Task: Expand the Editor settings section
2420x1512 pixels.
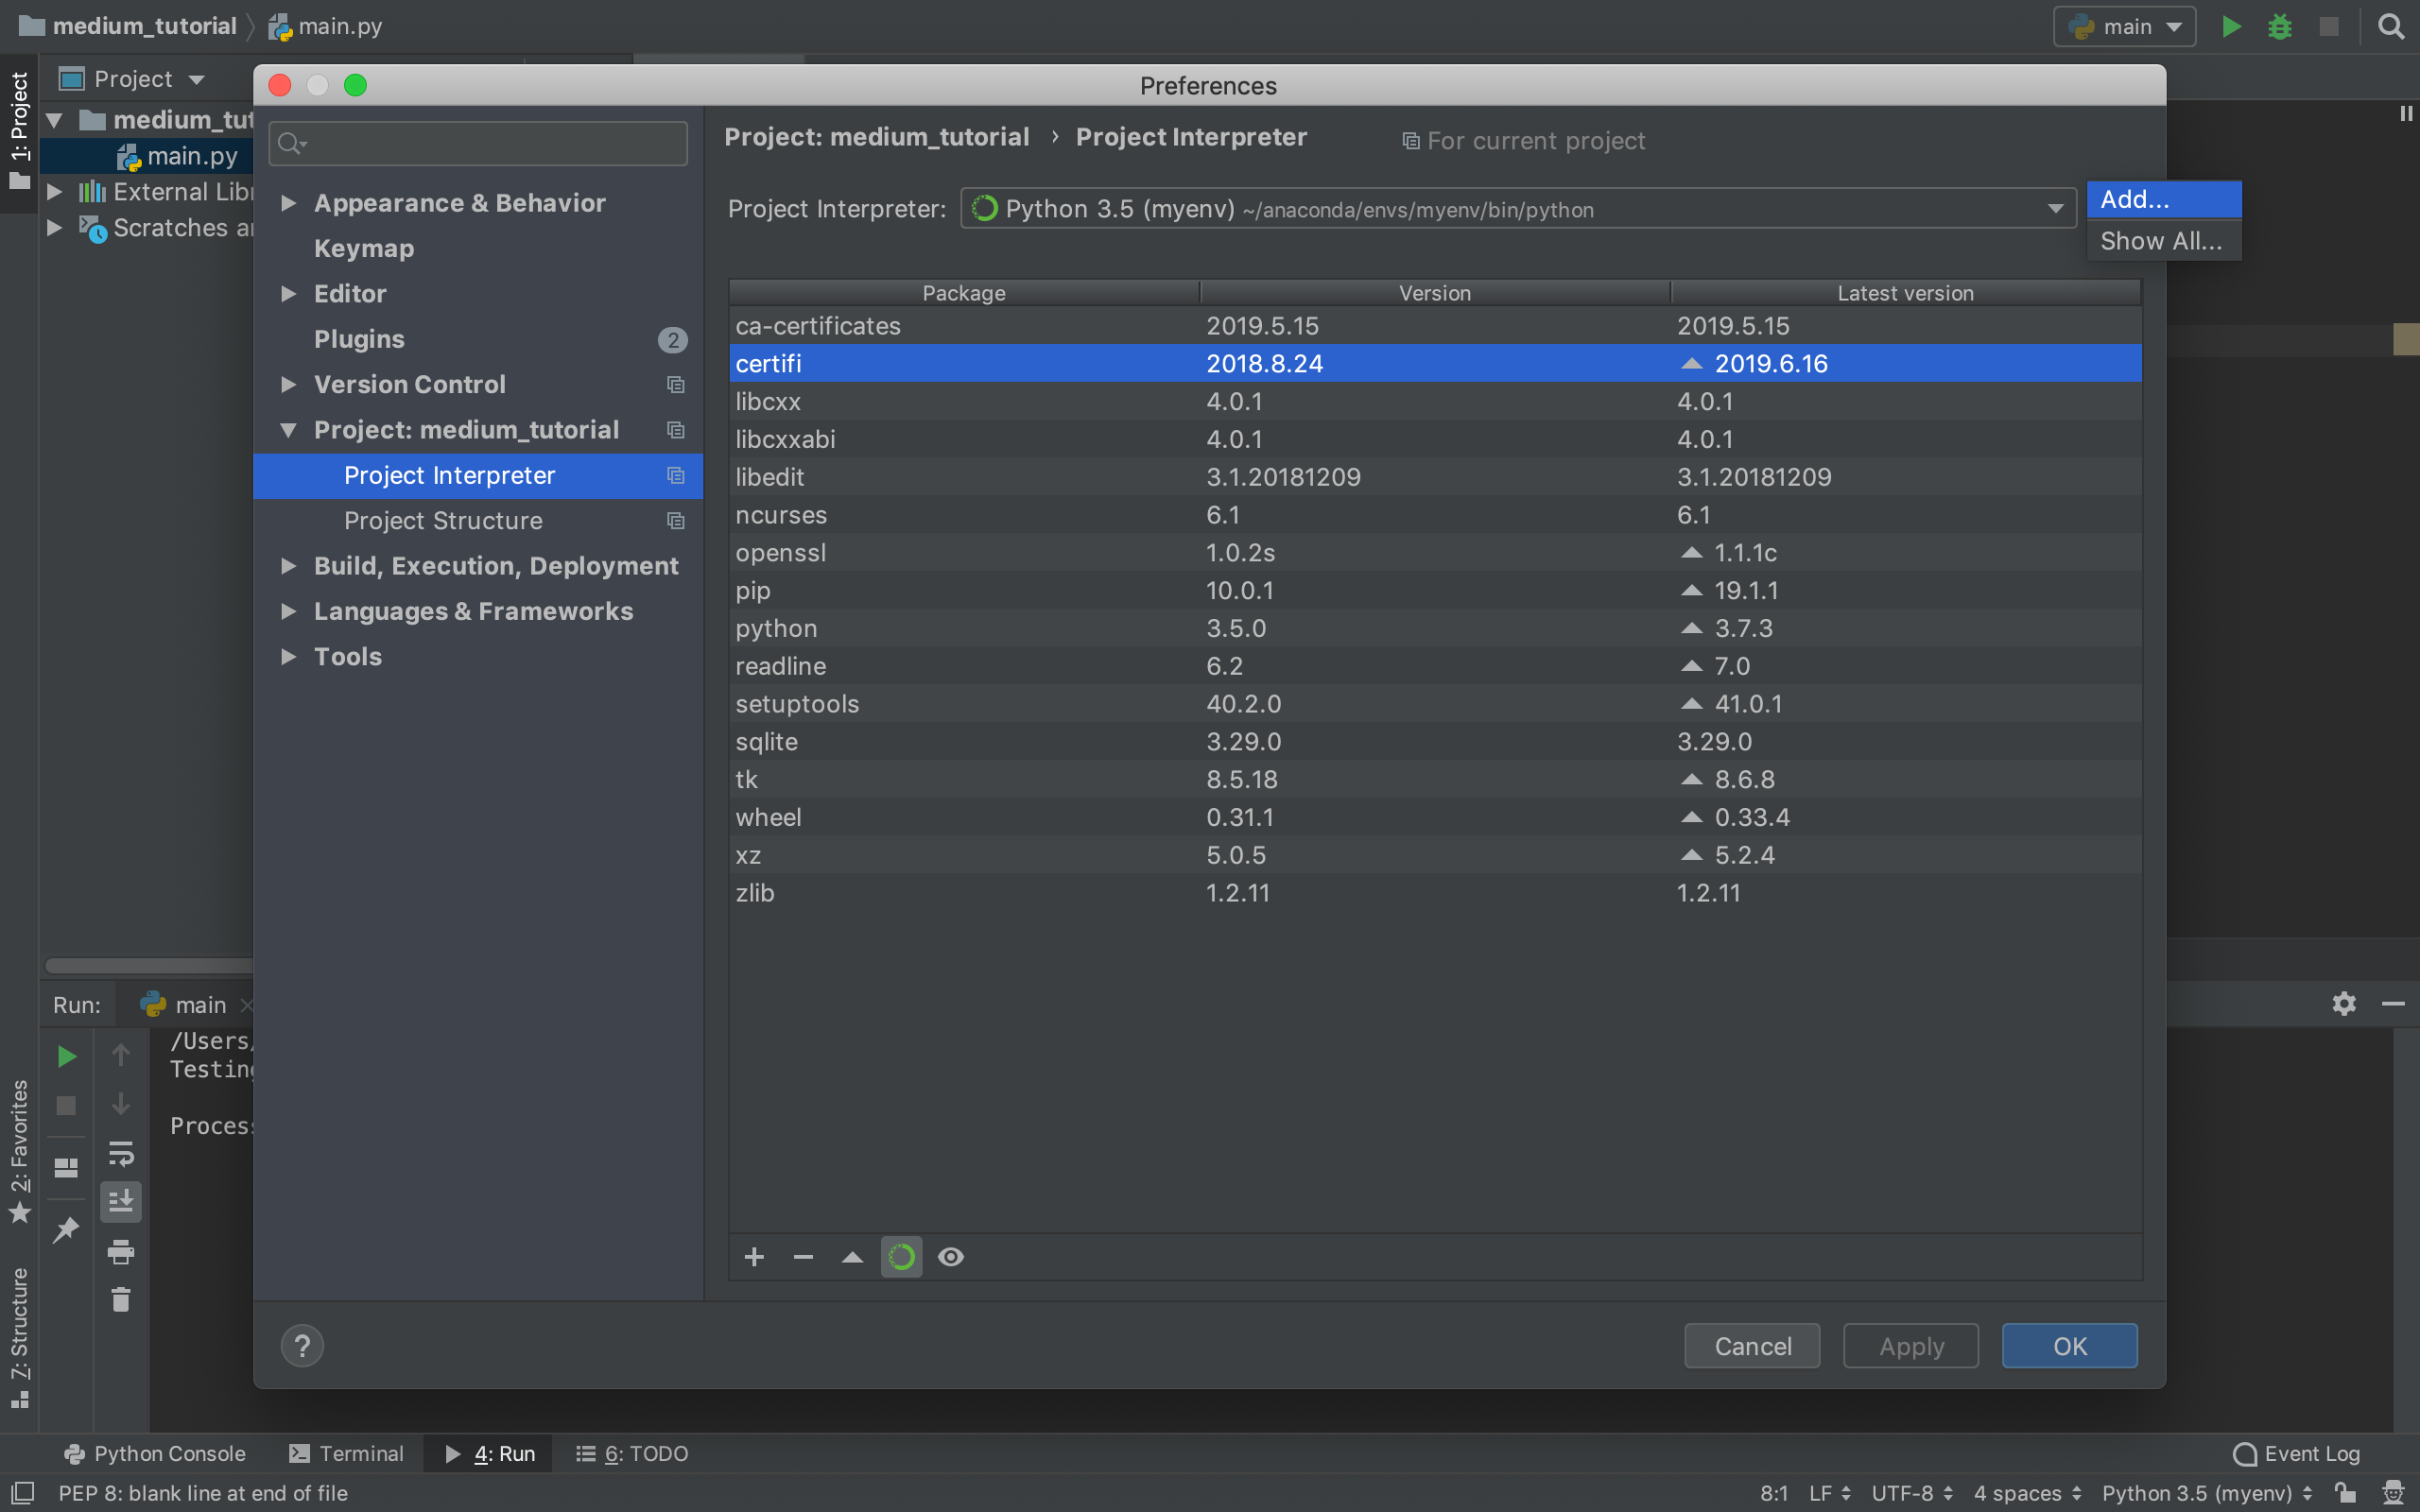Action: pyautogui.click(x=288, y=294)
